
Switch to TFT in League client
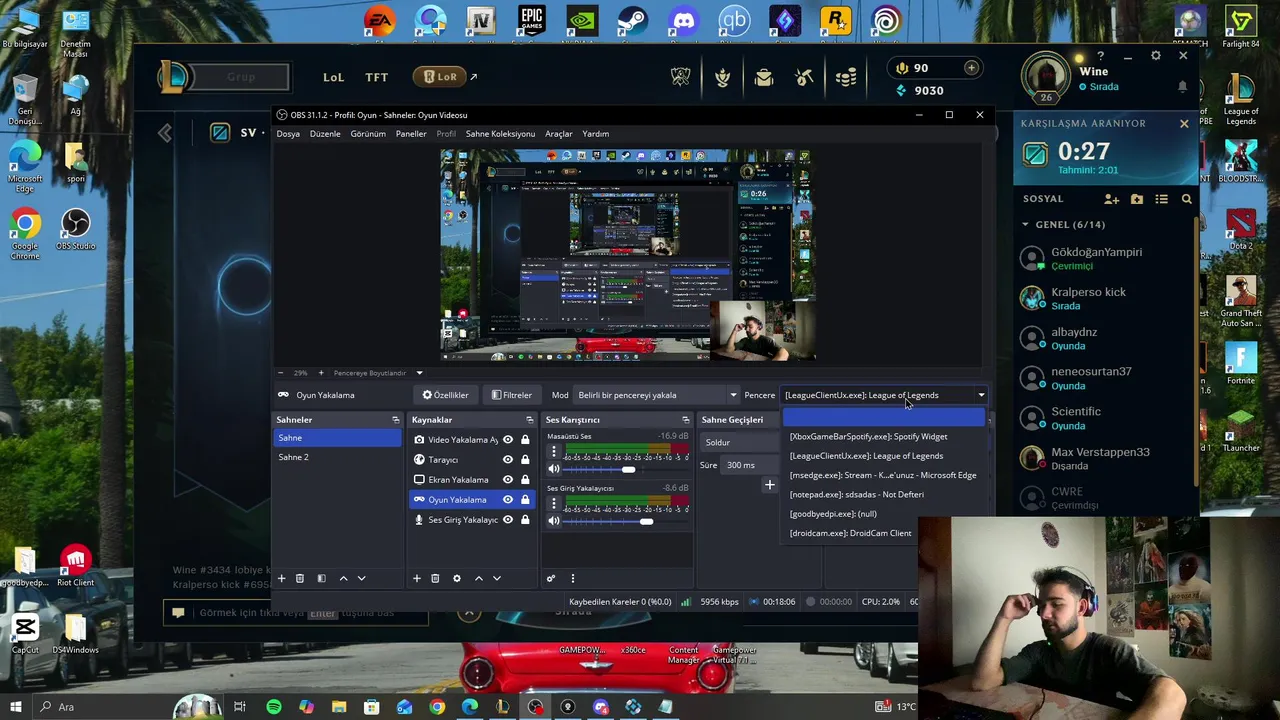377,77
